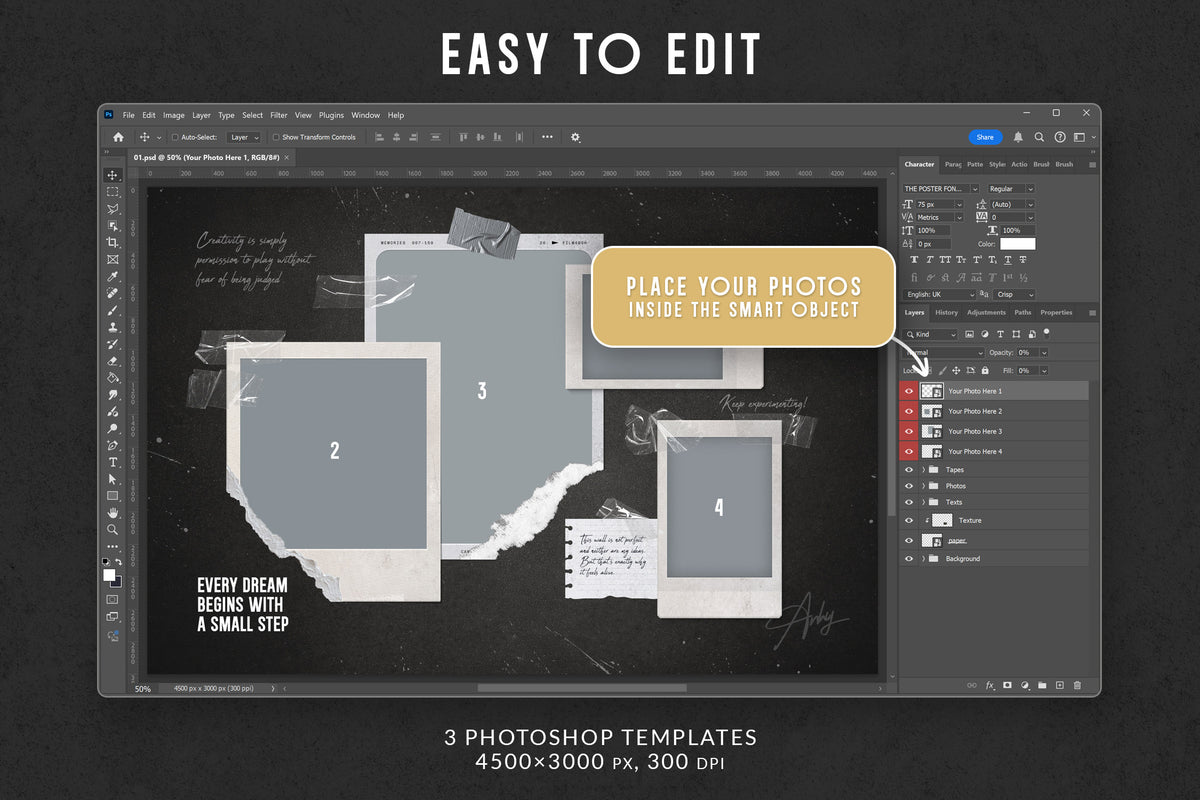Delete layer with the trash icon

click(1077, 685)
